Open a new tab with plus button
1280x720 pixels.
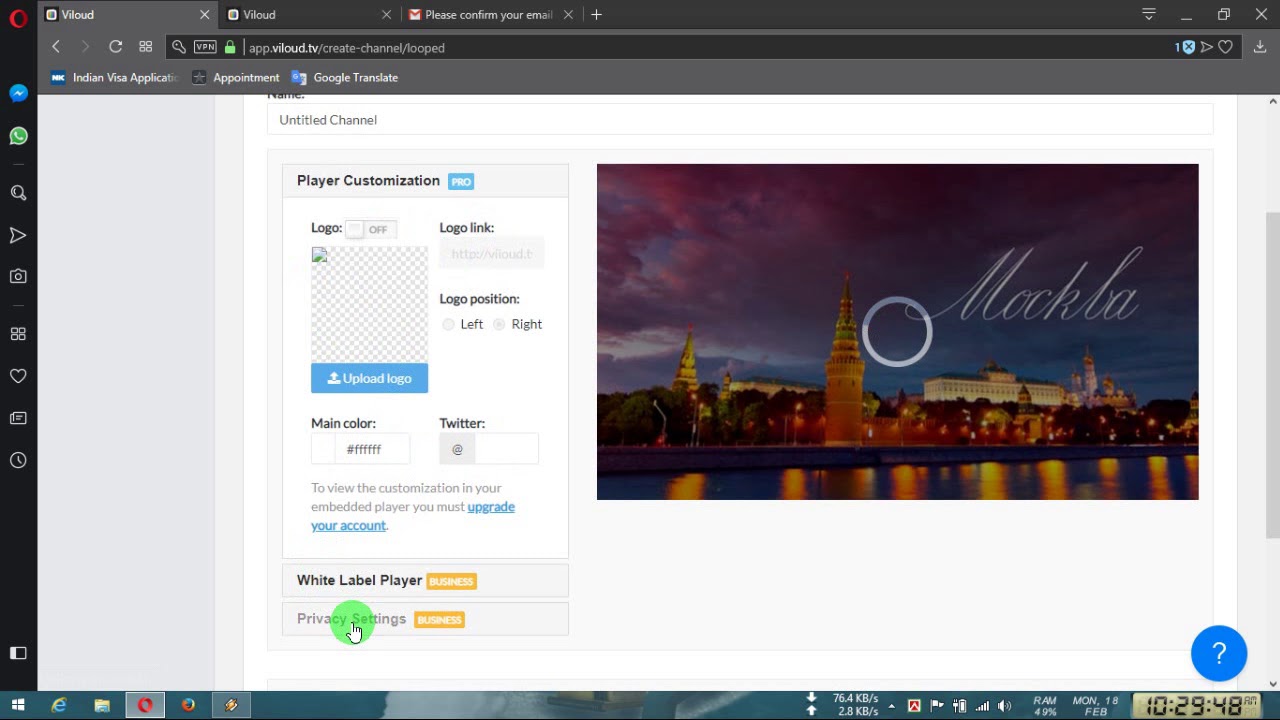click(x=596, y=14)
